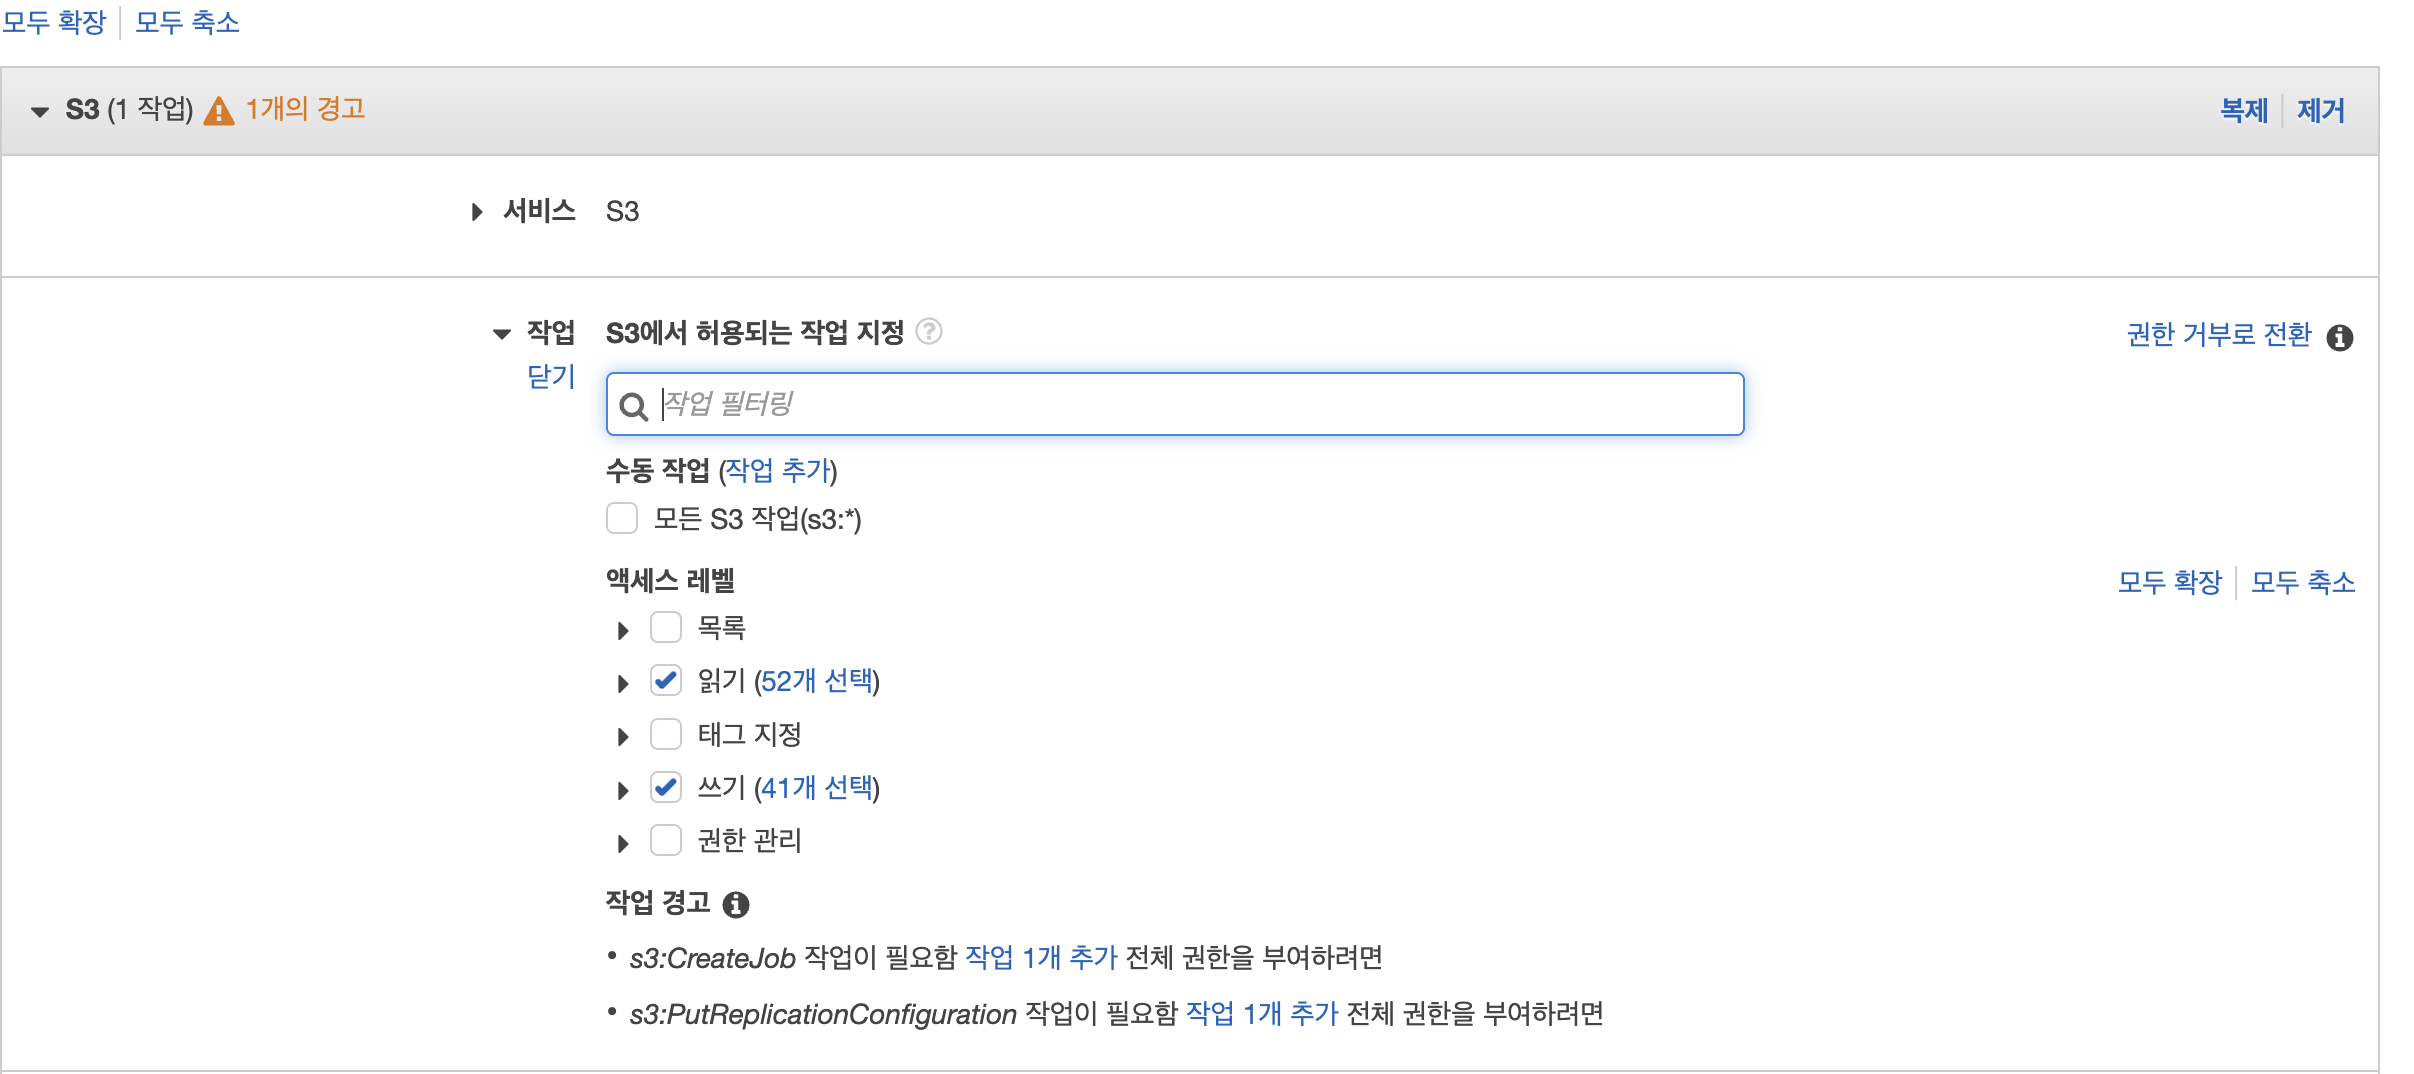
Task: Uncheck the 읽기 access level checkbox
Action: point(666,680)
